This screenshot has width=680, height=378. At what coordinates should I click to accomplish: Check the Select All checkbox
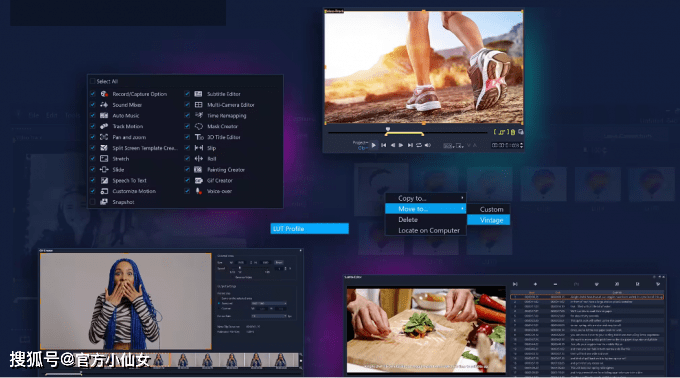click(92, 81)
